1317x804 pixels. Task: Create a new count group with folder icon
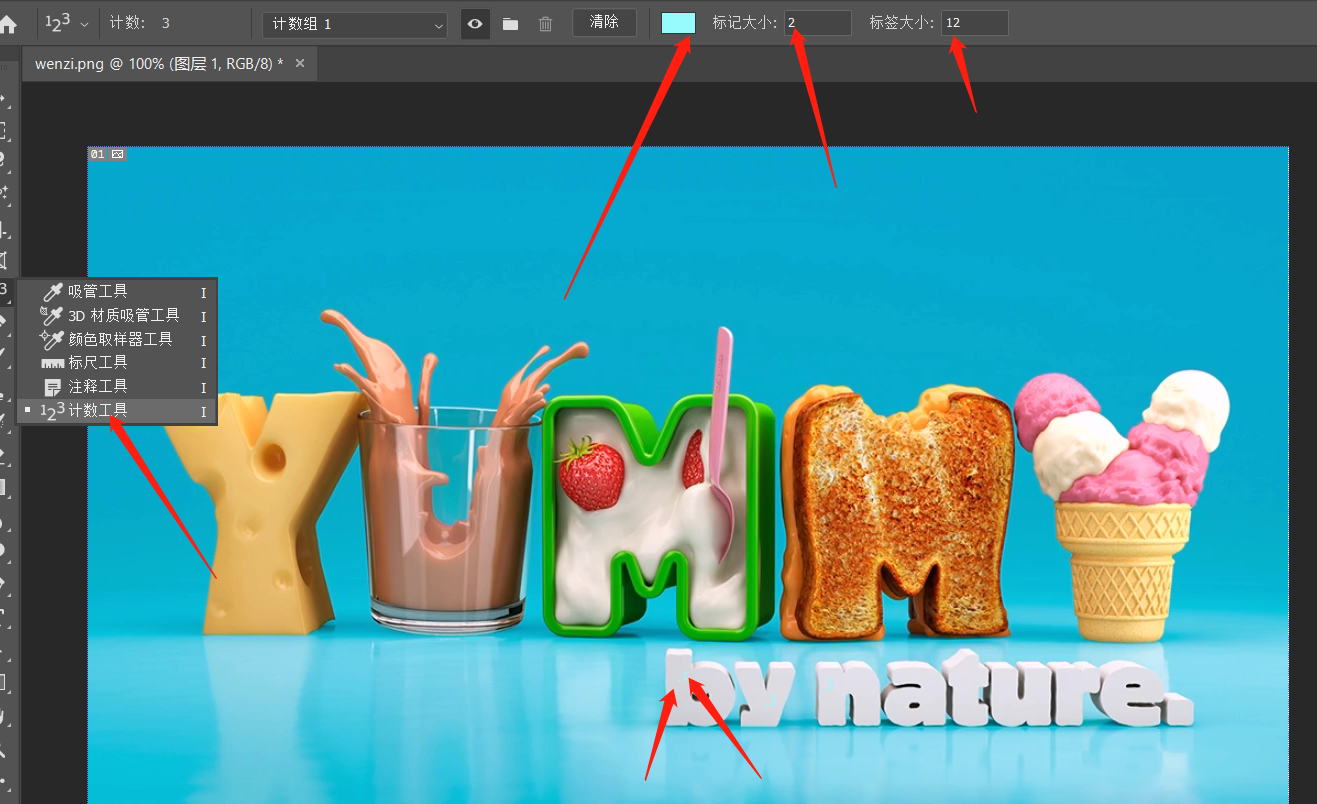pos(511,24)
